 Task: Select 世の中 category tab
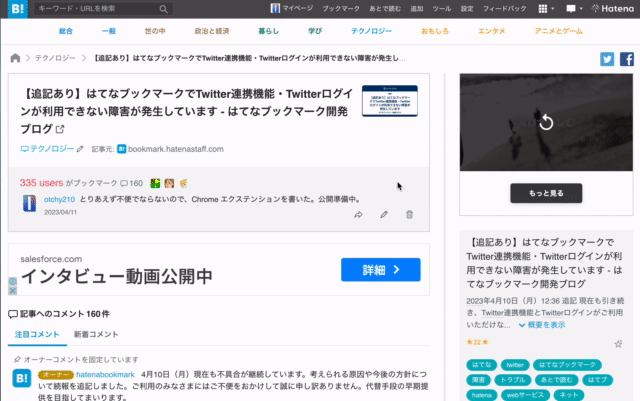coord(155,31)
